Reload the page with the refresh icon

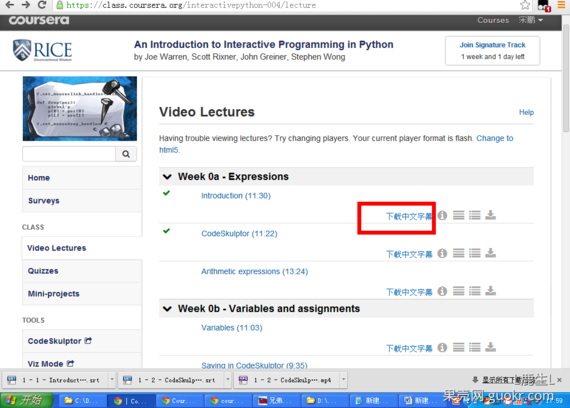click(42, 5)
